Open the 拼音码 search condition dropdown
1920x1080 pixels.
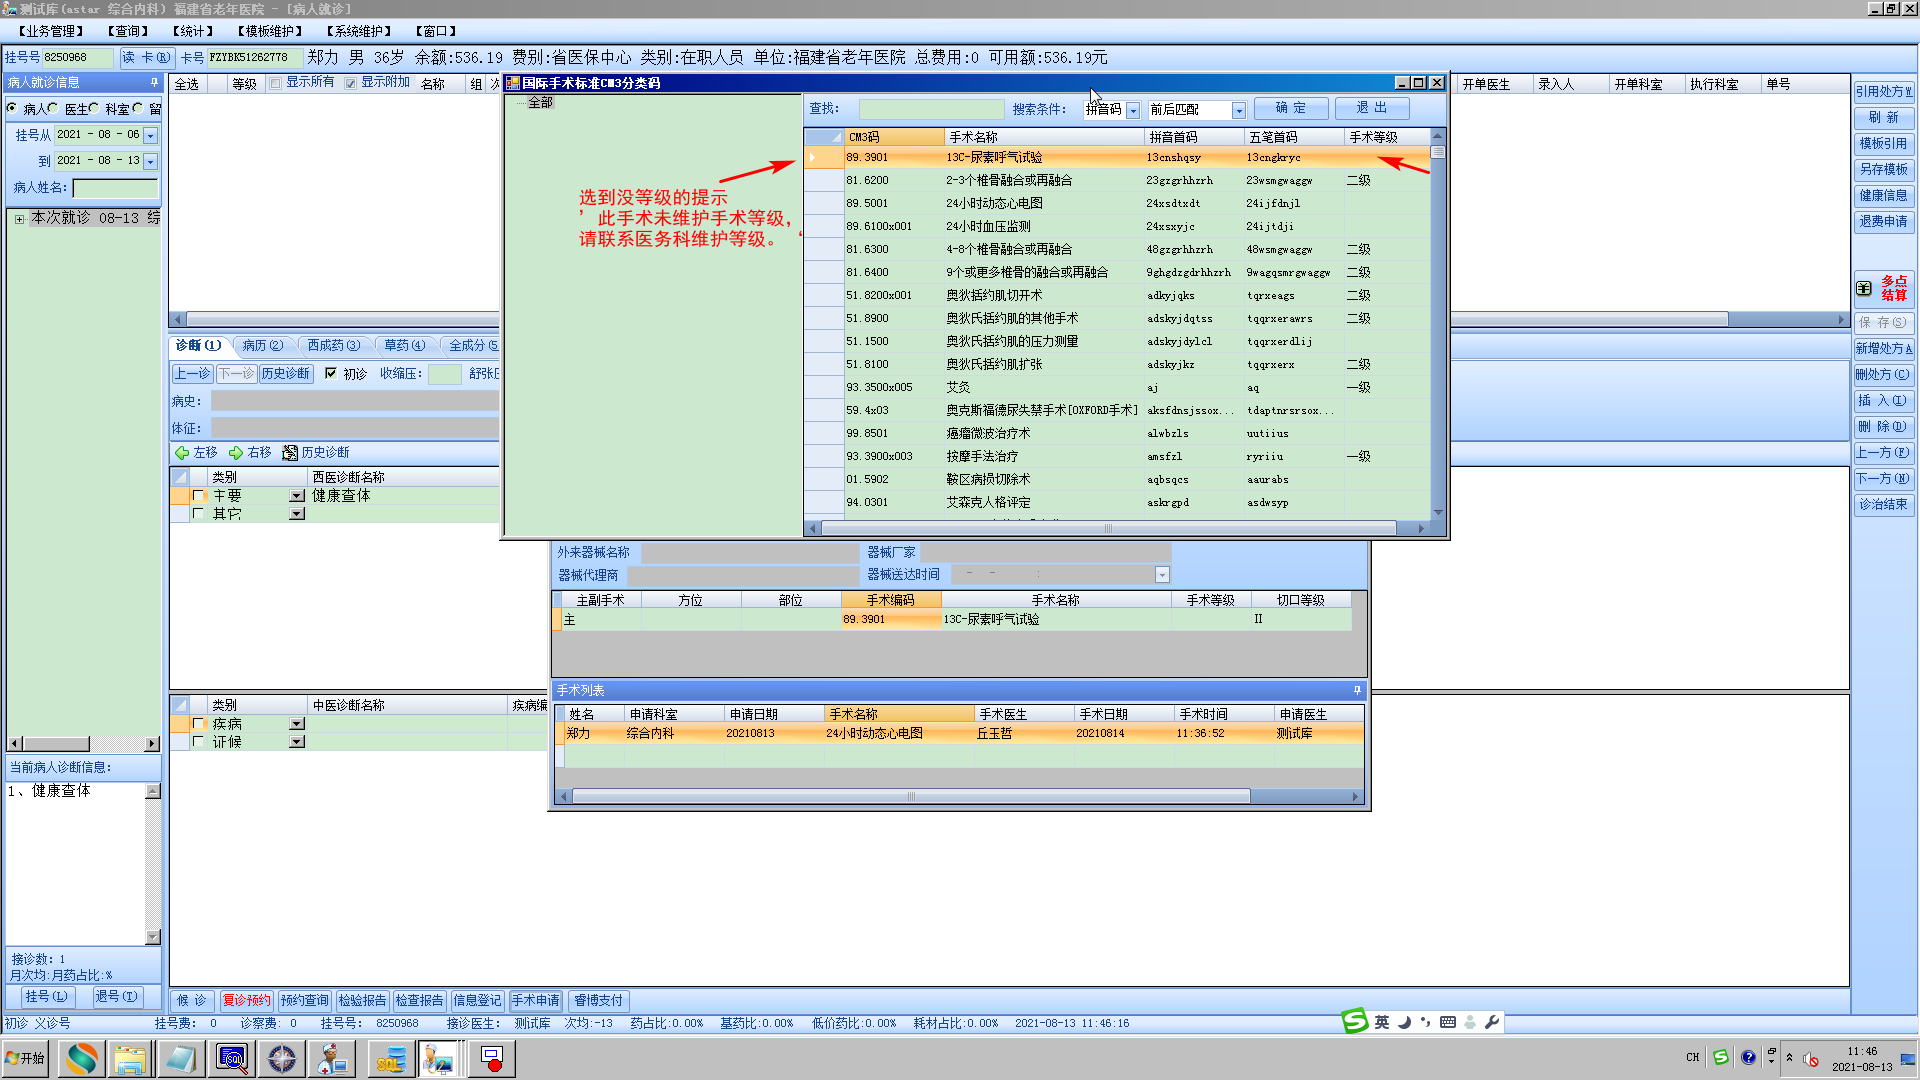pos(1133,110)
